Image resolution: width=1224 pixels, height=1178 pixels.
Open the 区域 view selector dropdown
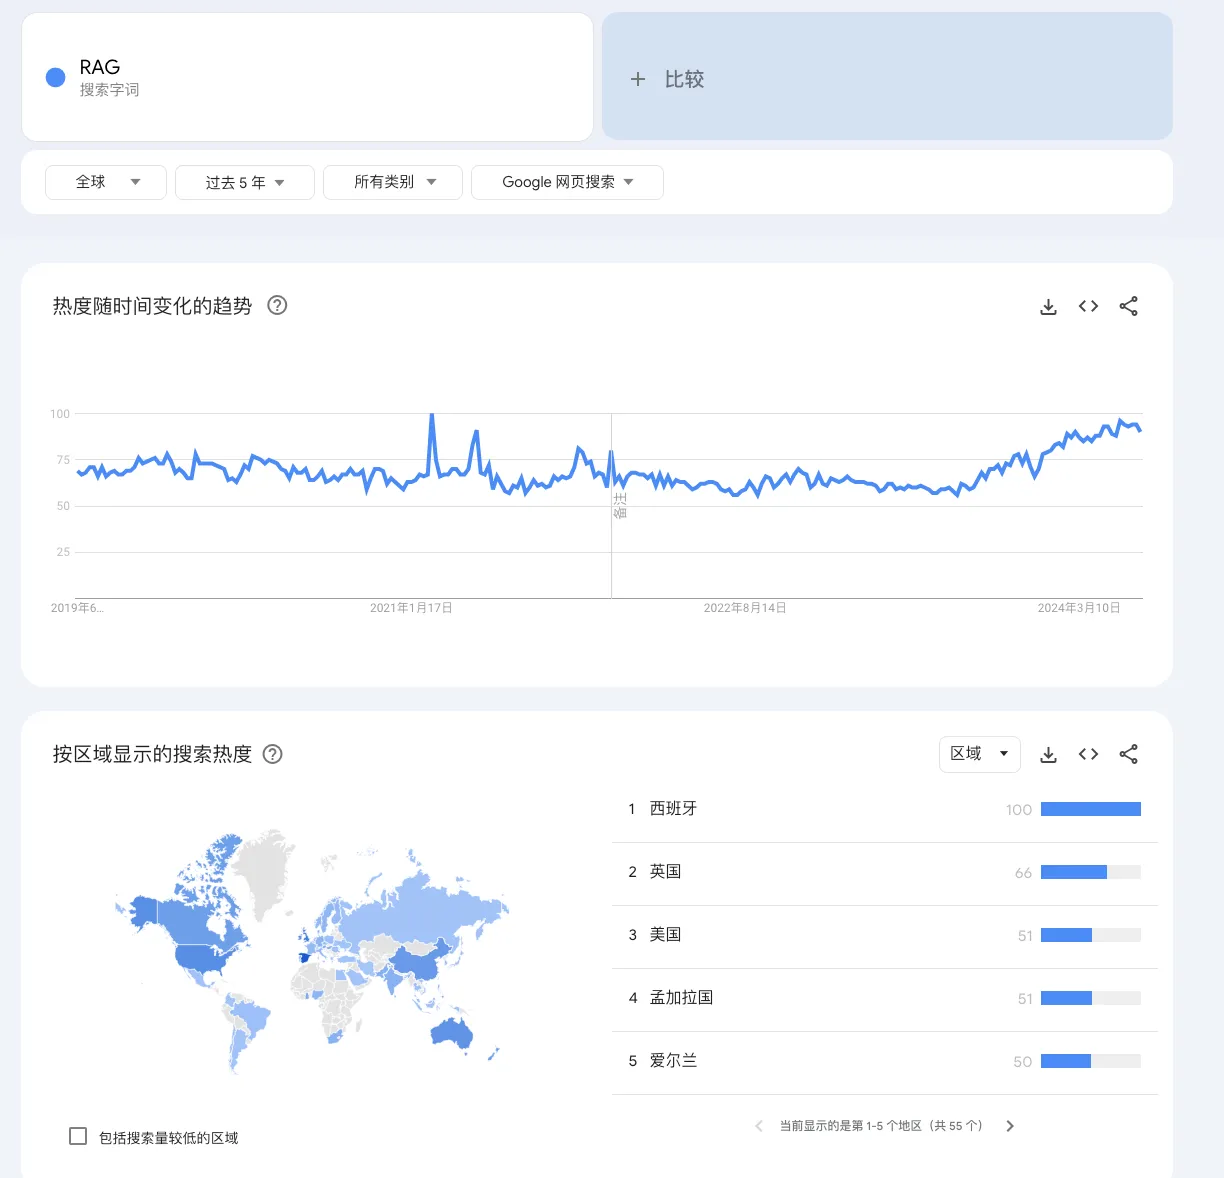(x=978, y=754)
